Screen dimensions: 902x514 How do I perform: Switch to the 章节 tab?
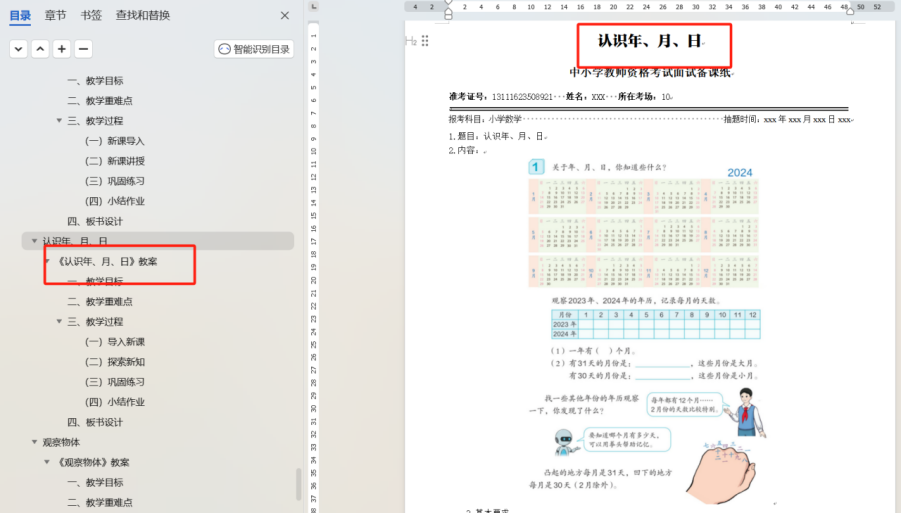(56, 15)
